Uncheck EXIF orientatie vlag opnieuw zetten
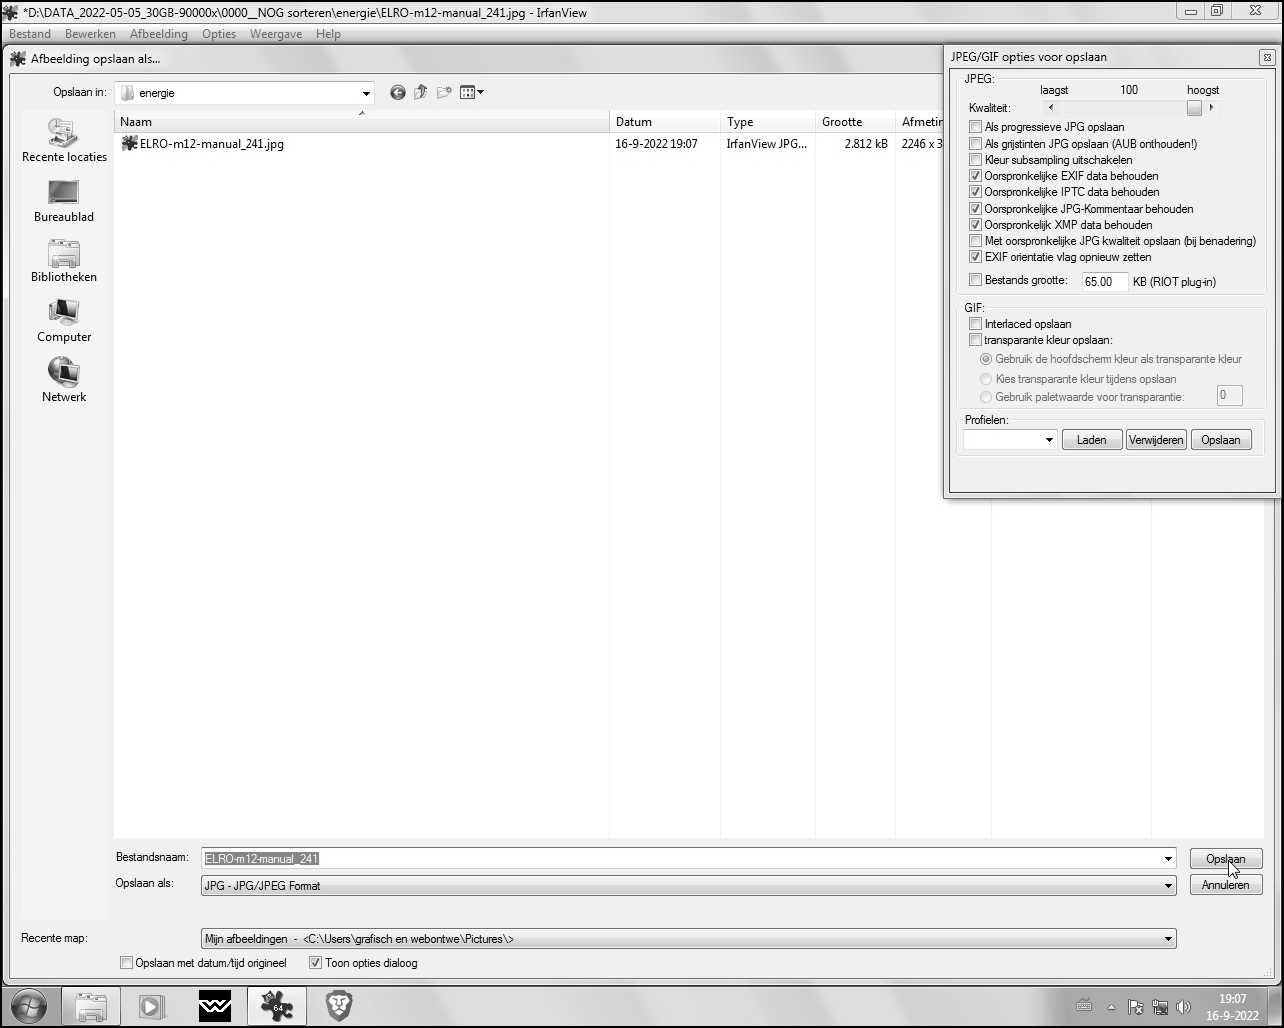1284x1028 pixels. pos(976,257)
